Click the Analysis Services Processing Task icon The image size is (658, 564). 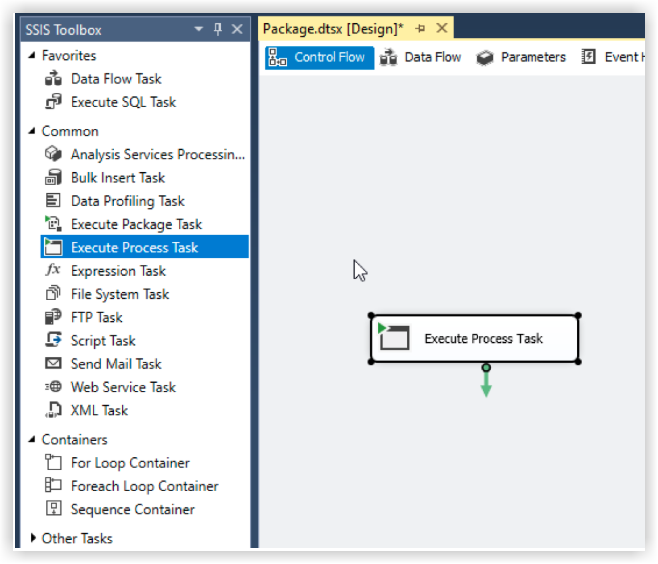click(x=53, y=154)
